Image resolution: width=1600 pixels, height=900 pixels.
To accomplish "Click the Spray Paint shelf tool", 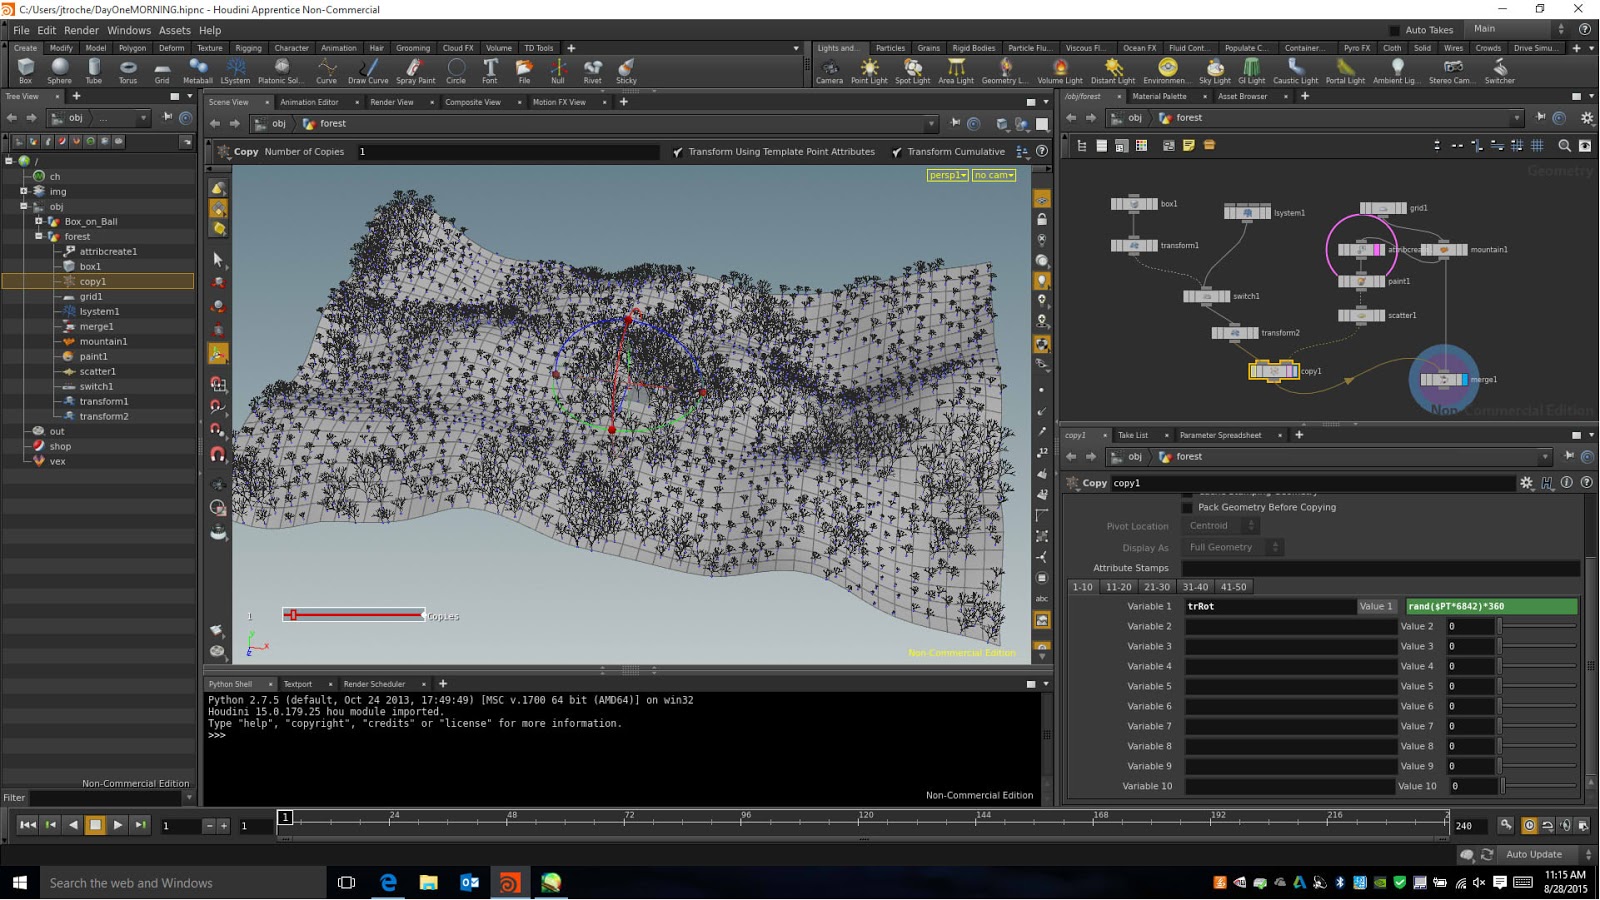I will point(415,70).
